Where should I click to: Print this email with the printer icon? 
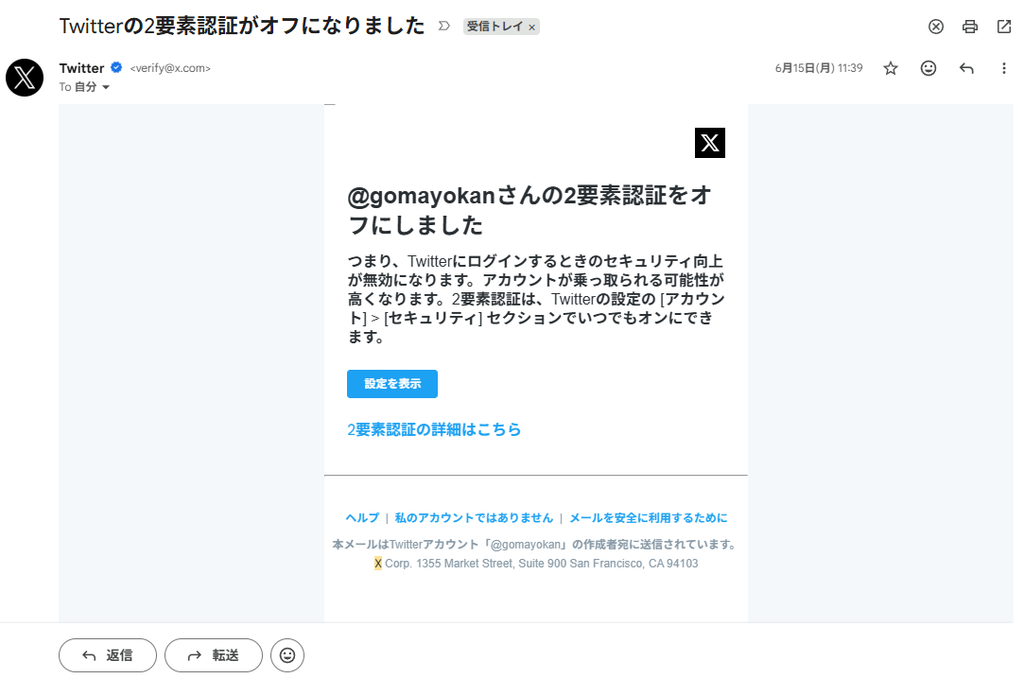click(970, 26)
